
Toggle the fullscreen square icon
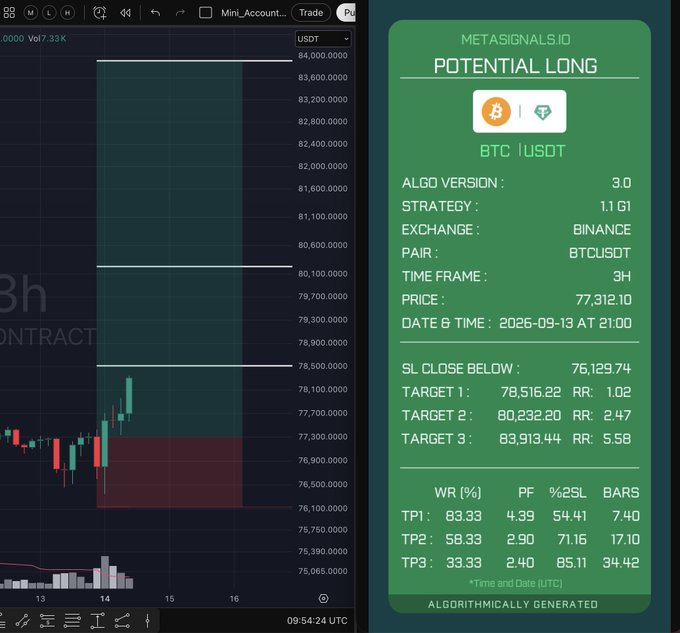click(x=205, y=13)
